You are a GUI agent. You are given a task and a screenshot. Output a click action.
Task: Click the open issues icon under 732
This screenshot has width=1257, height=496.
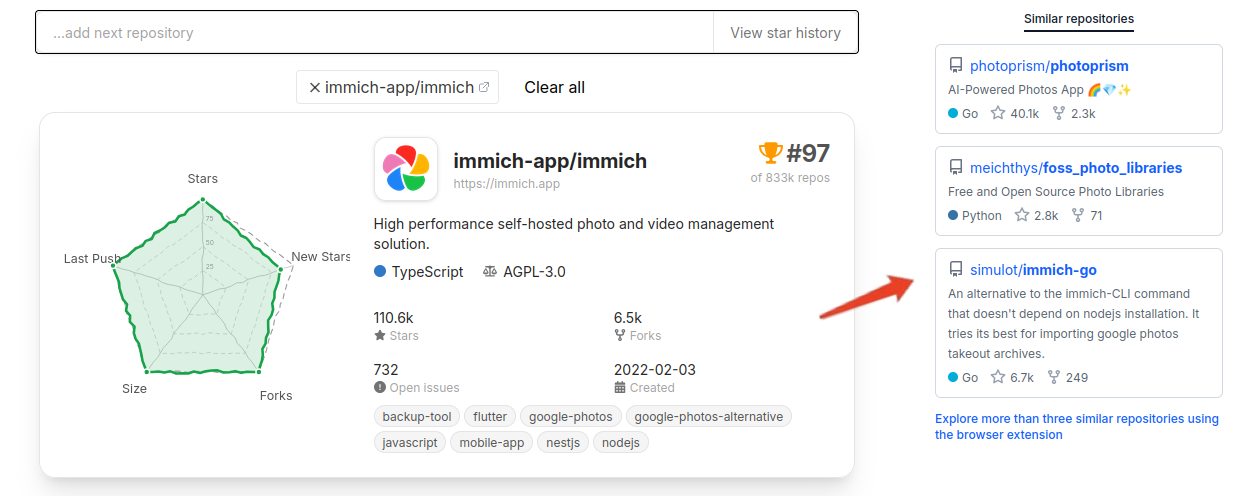click(x=380, y=388)
